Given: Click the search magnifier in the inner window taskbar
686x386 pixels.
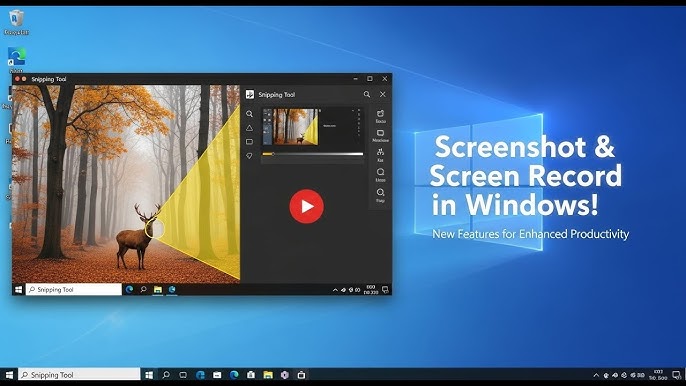Looking at the screenshot, I should click(x=144, y=289).
